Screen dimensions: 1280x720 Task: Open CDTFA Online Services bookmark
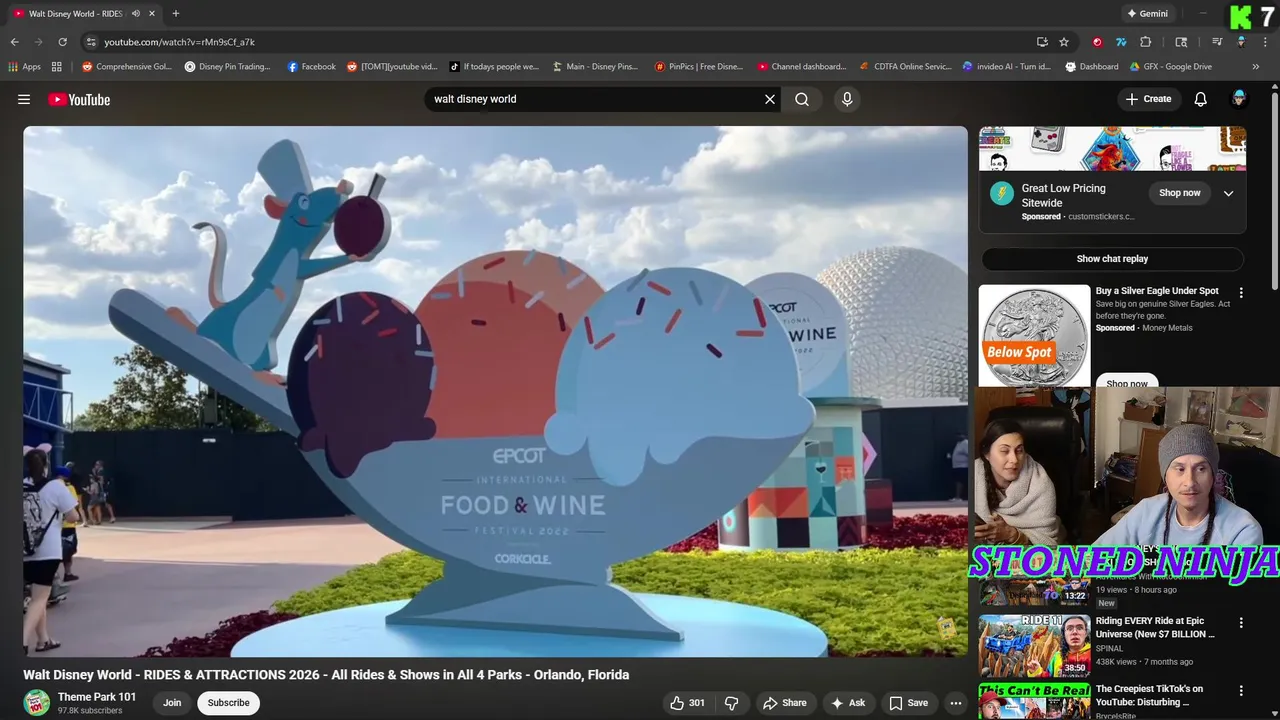pos(906,67)
